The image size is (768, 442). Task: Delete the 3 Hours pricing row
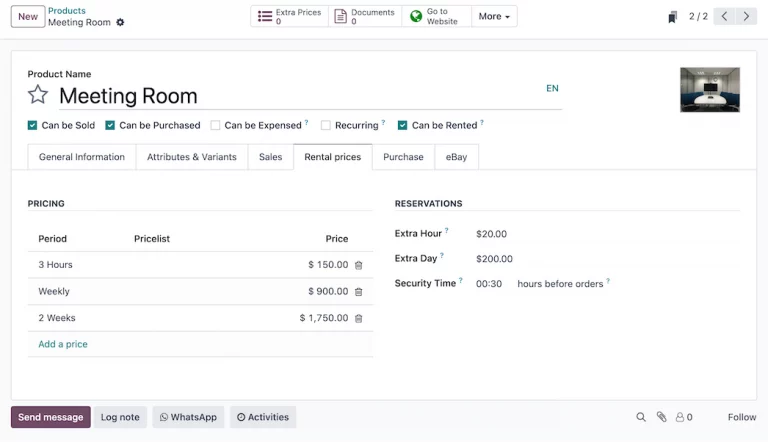(x=359, y=265)
